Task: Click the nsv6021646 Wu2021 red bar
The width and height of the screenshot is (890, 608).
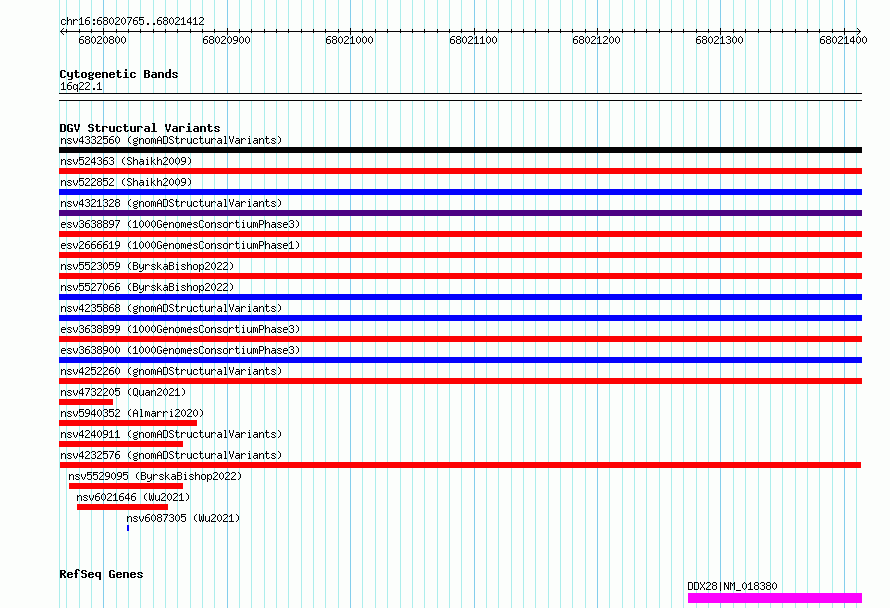Action: coord(123,507)
